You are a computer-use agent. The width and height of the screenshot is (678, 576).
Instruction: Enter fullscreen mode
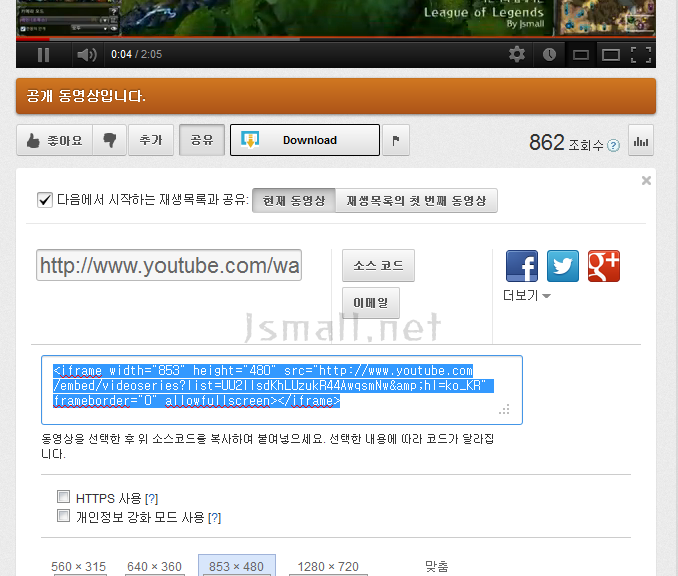pyautogui.click(x=641, y=55)
